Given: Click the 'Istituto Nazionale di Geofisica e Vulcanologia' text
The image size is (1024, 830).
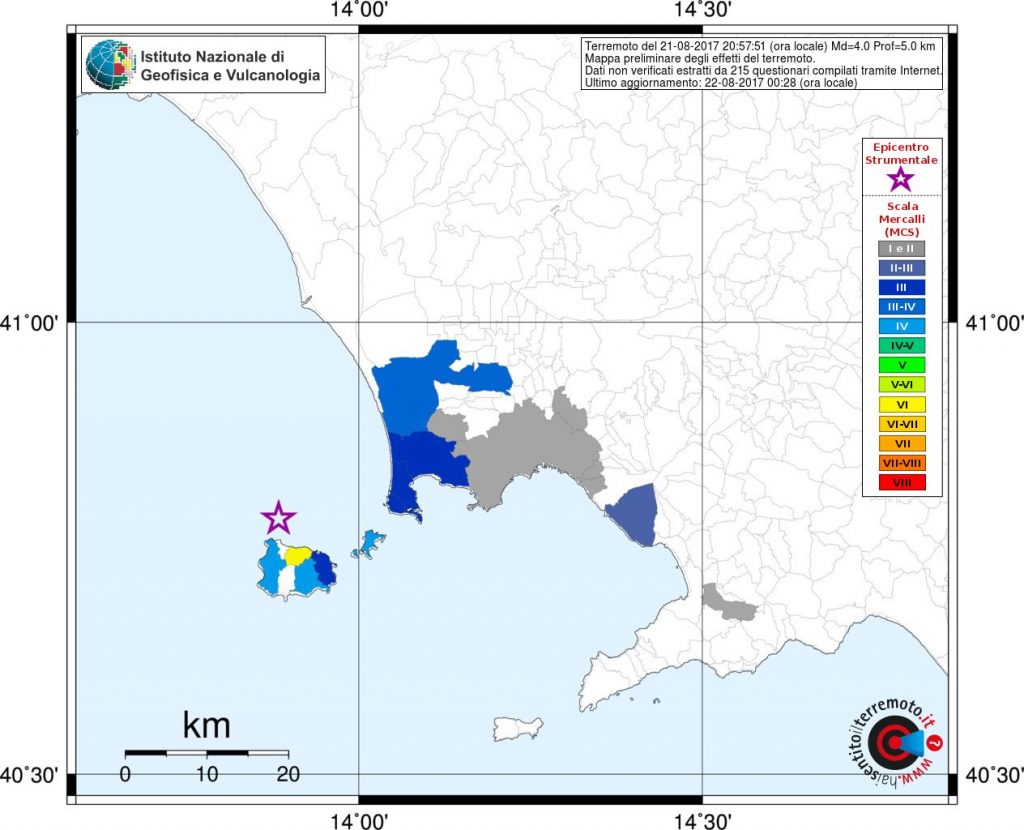Looking at the screenshot, I should pos(230,67).
